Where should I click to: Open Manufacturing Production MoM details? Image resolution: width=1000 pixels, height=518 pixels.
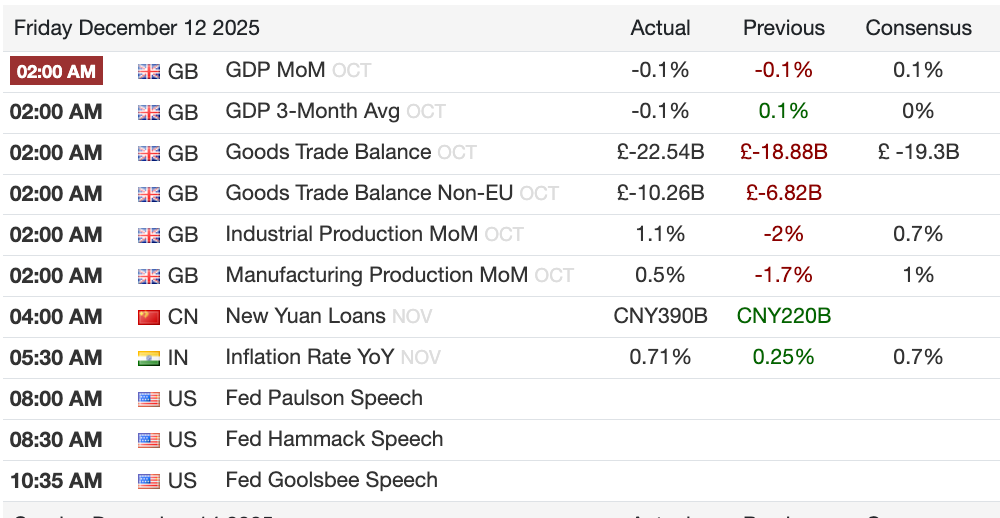(376, 275)
